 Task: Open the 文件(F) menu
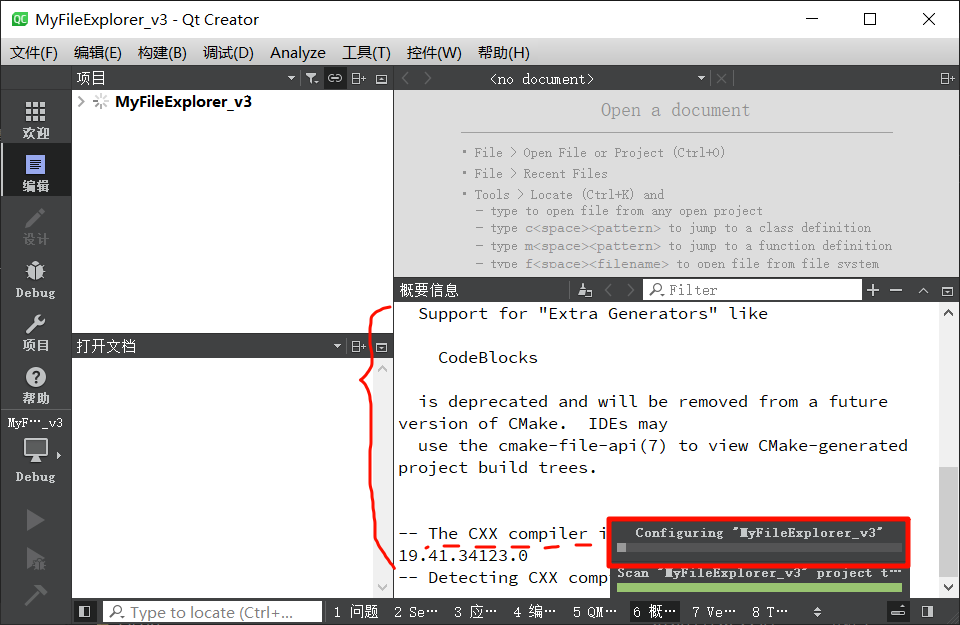[34, 53]
